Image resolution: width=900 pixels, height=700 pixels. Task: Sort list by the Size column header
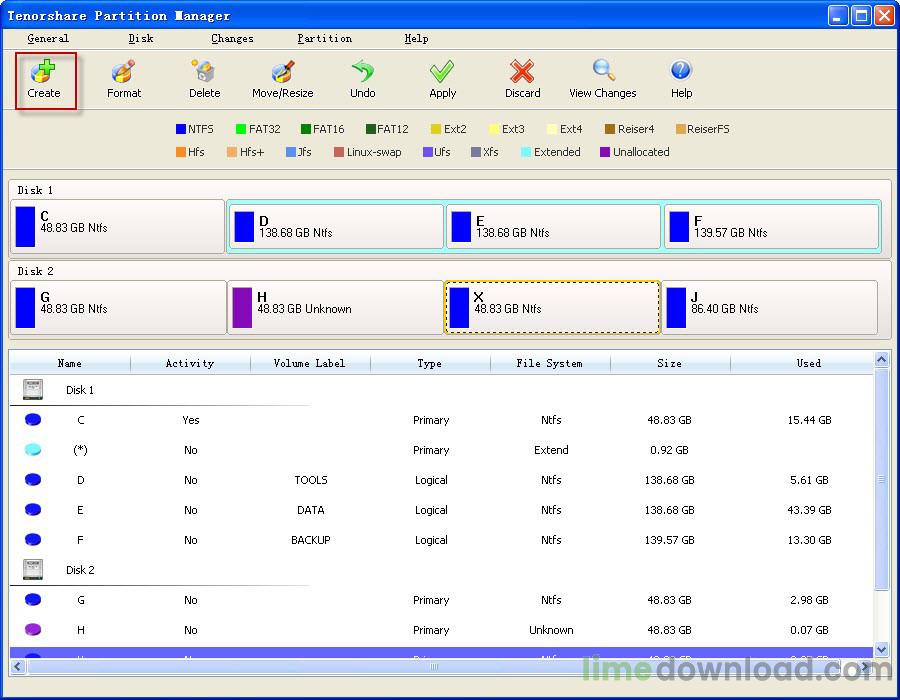point(669,363)
